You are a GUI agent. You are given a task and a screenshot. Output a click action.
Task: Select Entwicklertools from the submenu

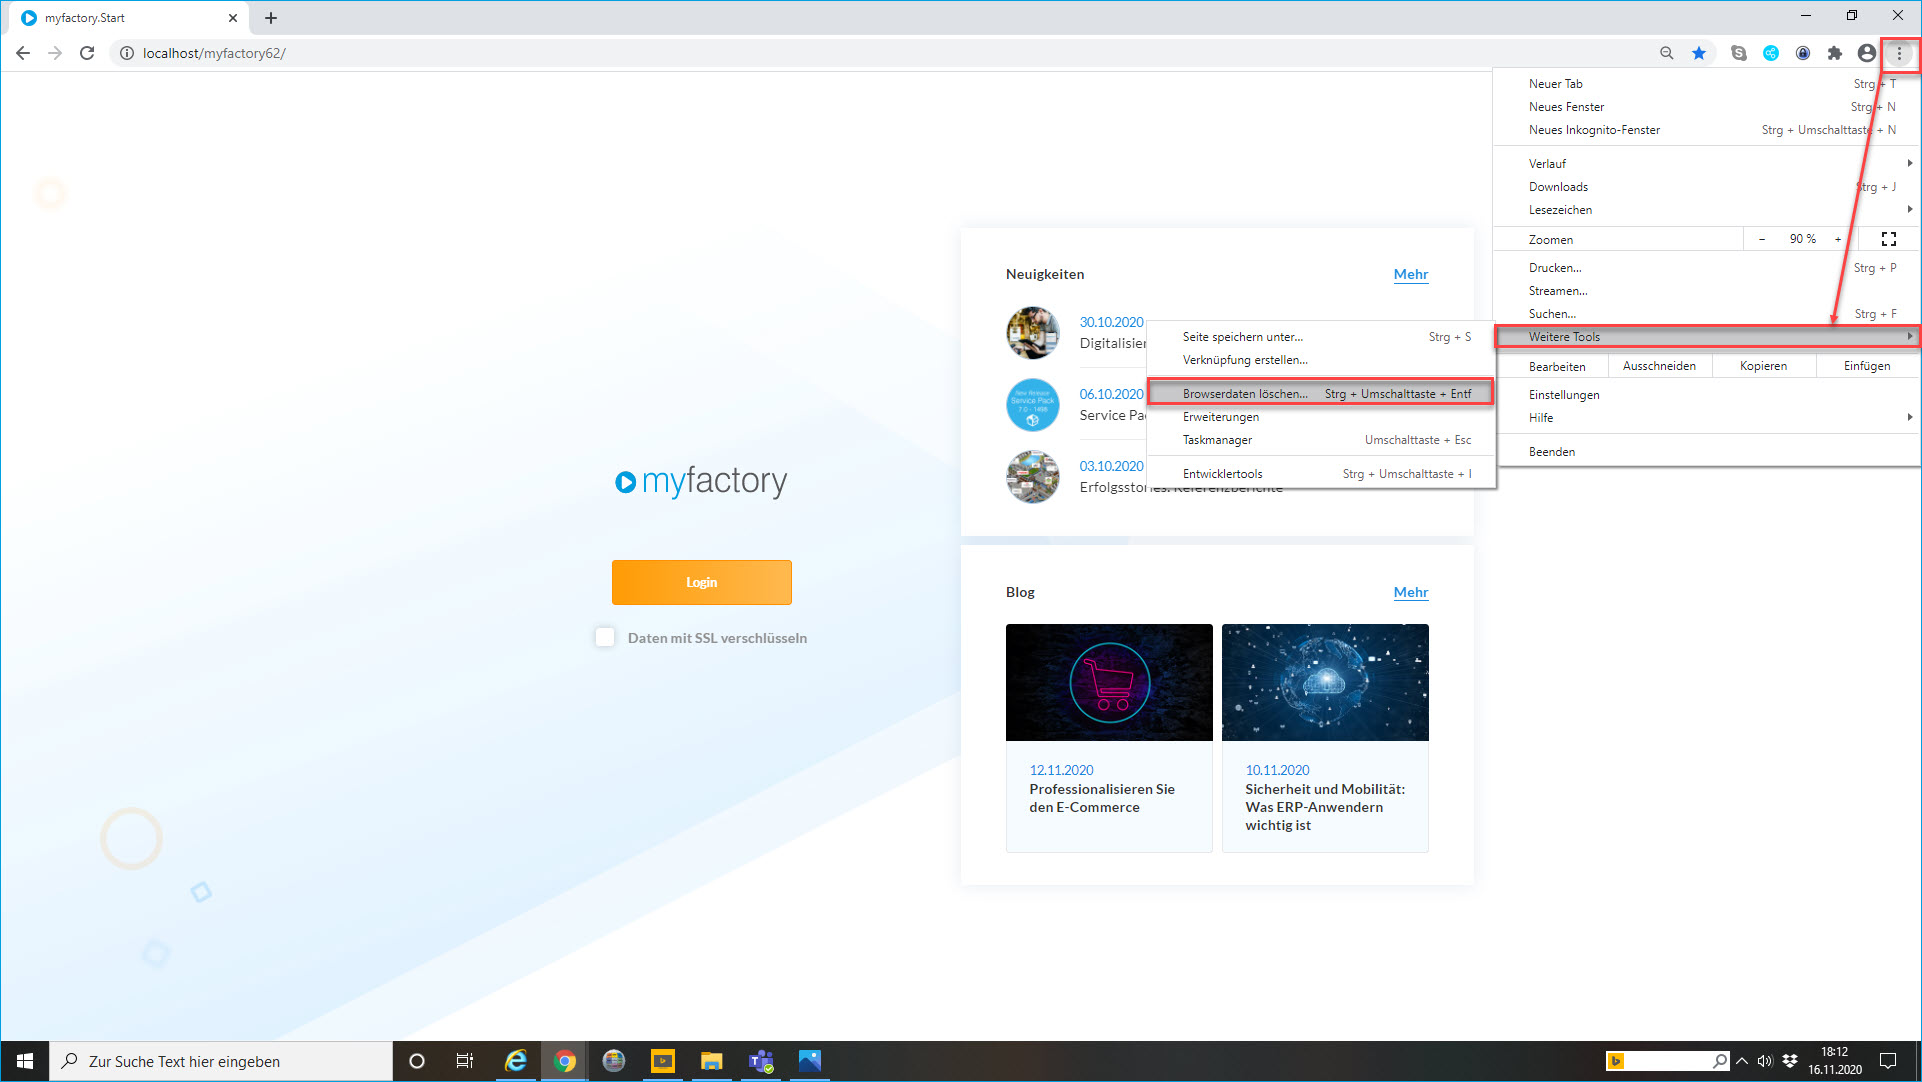pyautogui.click(x=1223, y=474)
